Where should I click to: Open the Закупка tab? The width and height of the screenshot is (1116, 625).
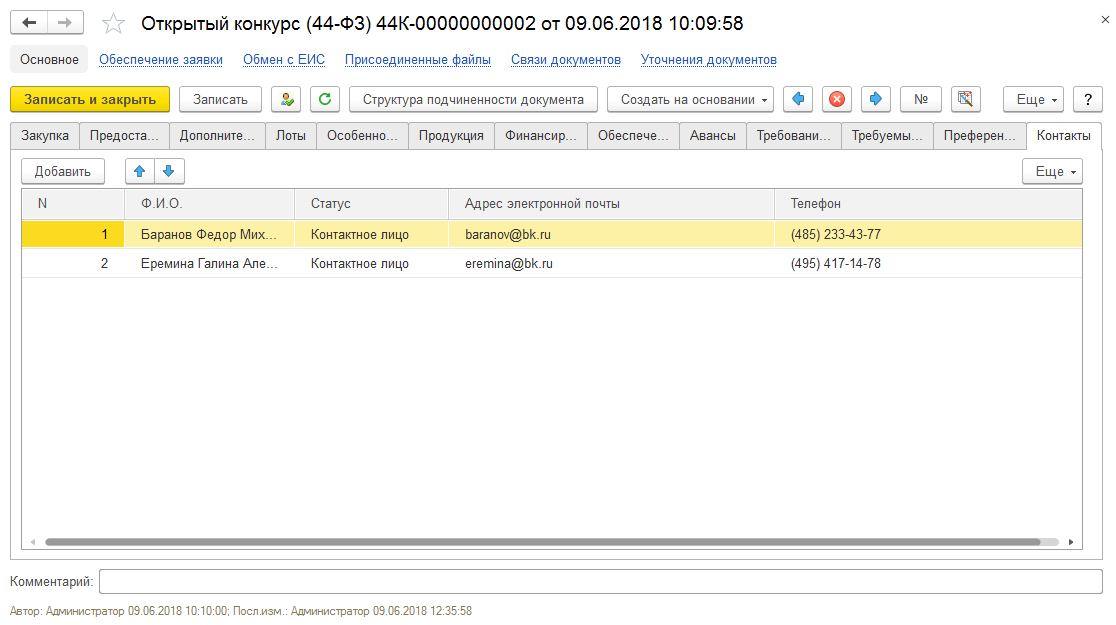45,136
